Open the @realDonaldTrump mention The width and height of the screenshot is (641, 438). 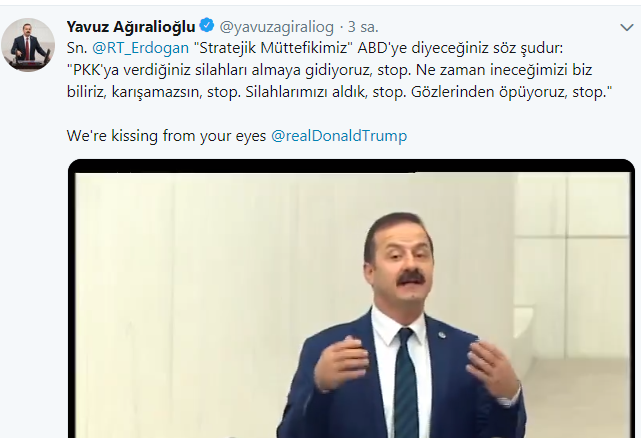coord(339,135)
